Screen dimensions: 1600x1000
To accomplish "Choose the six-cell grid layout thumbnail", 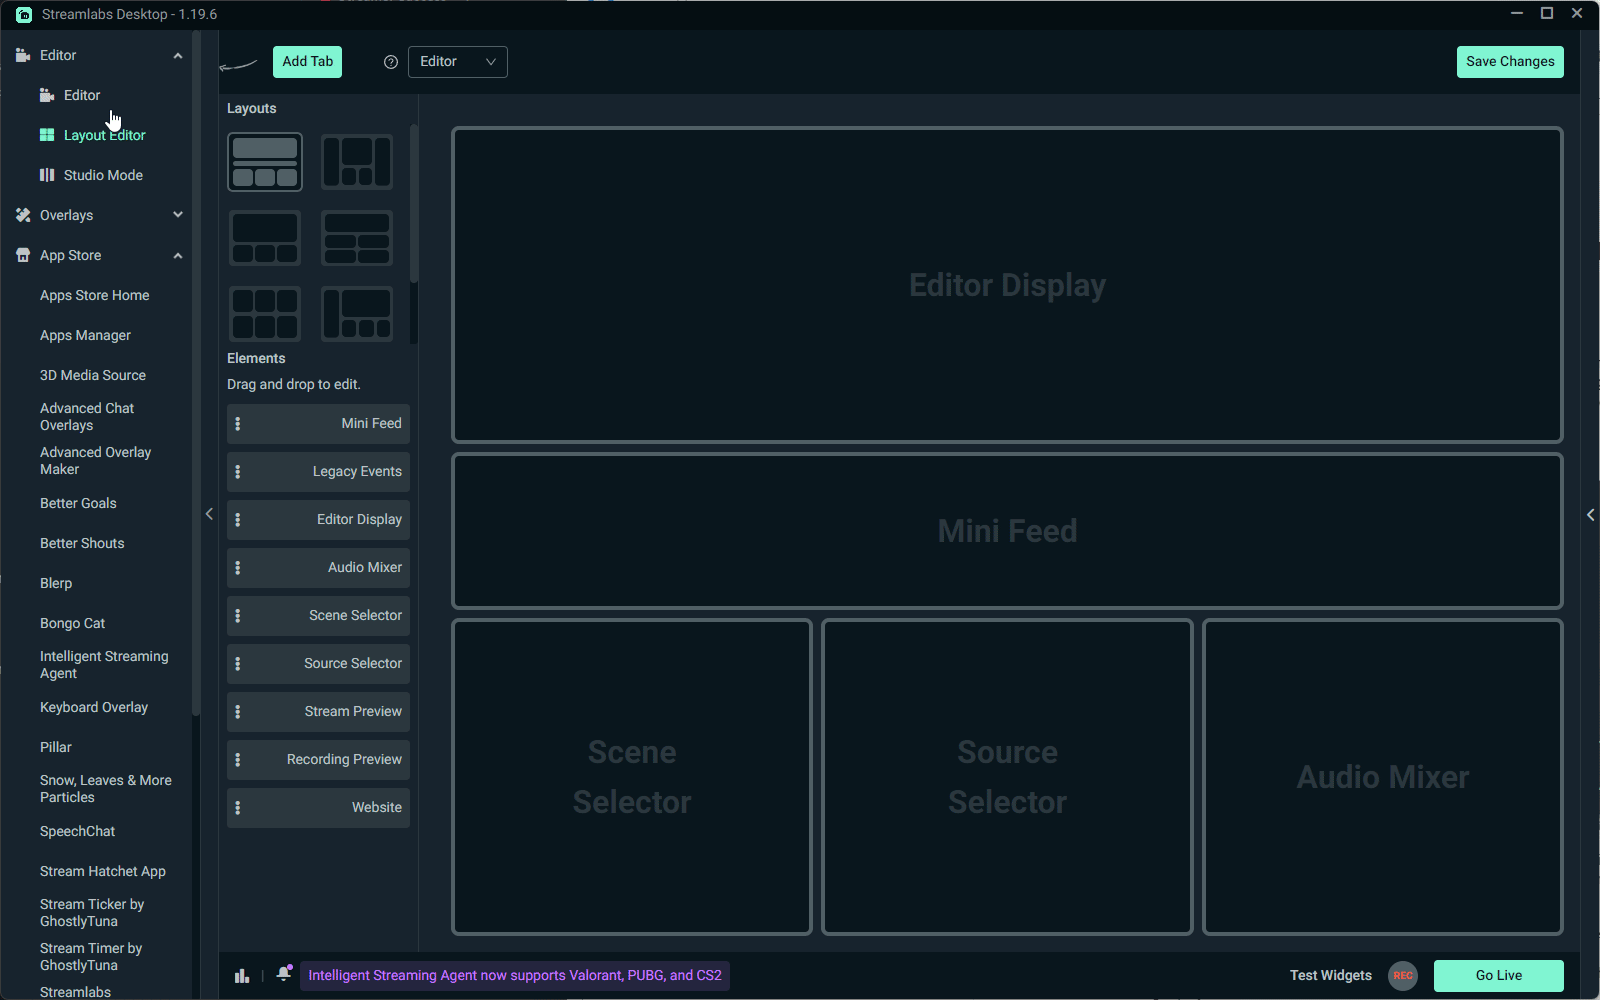I will [265, 314].
